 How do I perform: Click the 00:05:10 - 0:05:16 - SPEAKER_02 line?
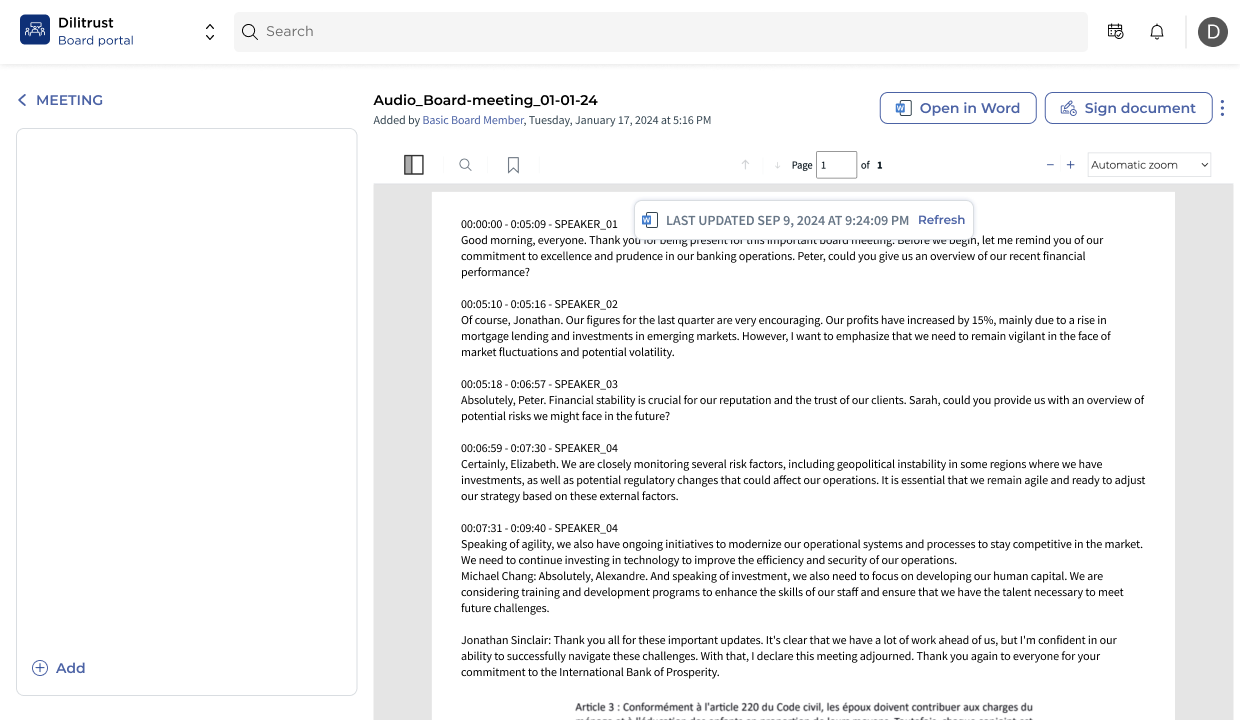pos(539,304)
